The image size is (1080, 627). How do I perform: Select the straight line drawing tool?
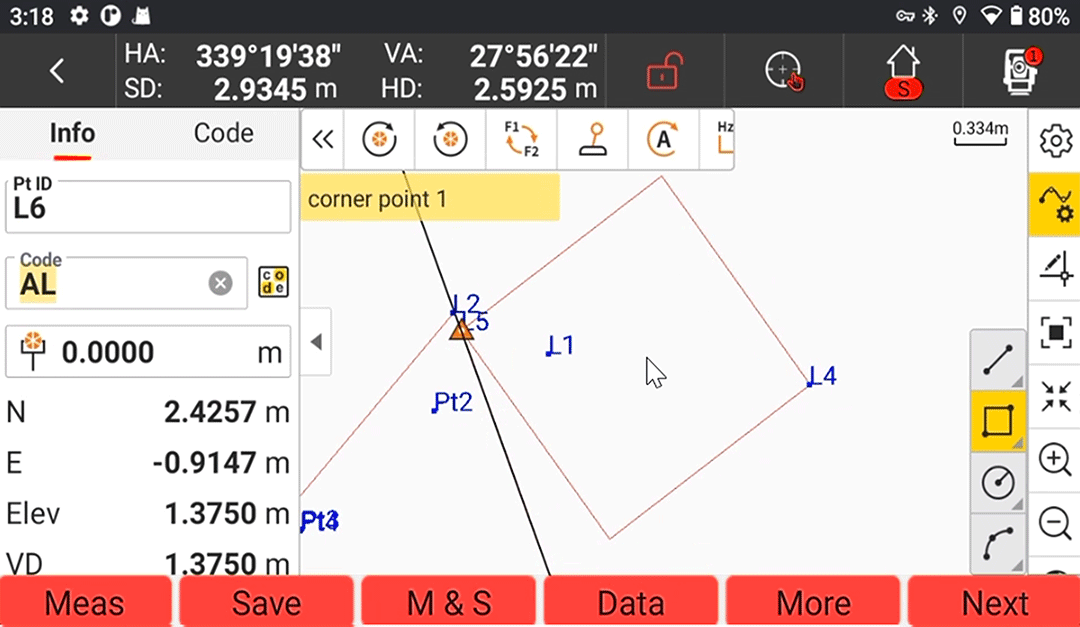click(998, 360)
